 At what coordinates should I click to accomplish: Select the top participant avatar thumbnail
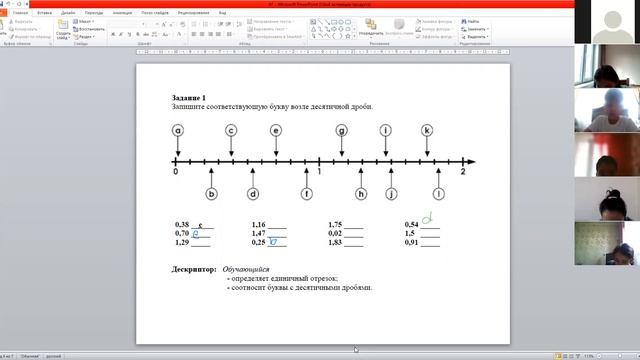[x=613, y=22]
